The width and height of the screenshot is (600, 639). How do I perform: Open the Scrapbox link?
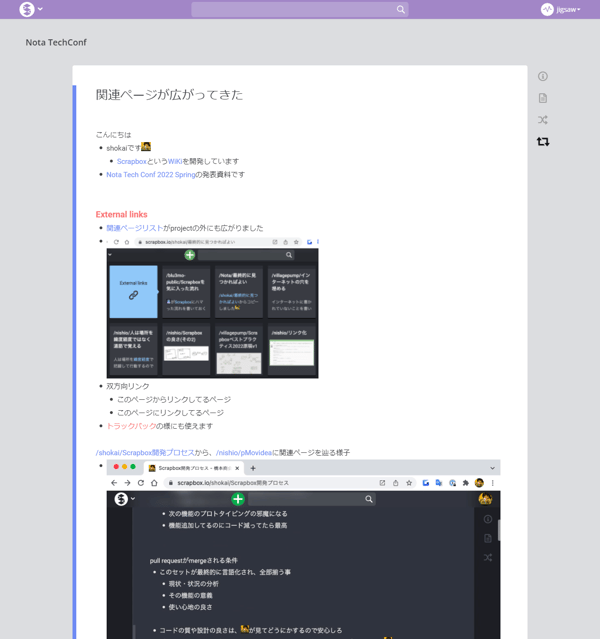tap(132, 161)
